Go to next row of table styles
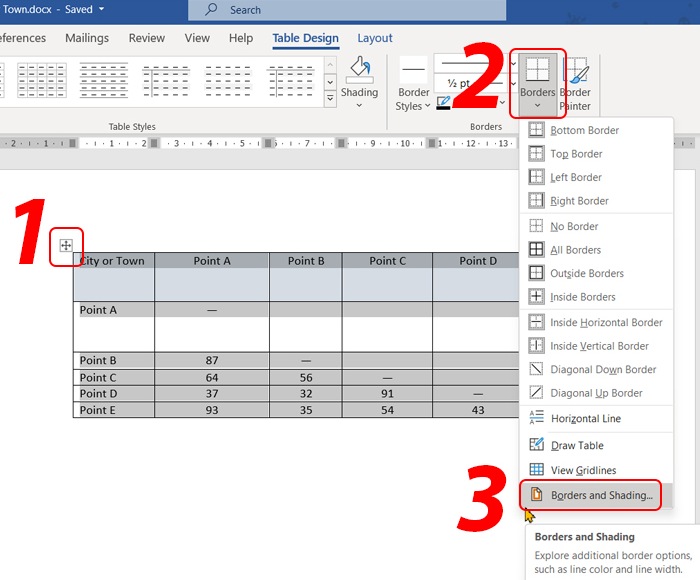This screenshot has width=700, height=580. tap(330, 82)
